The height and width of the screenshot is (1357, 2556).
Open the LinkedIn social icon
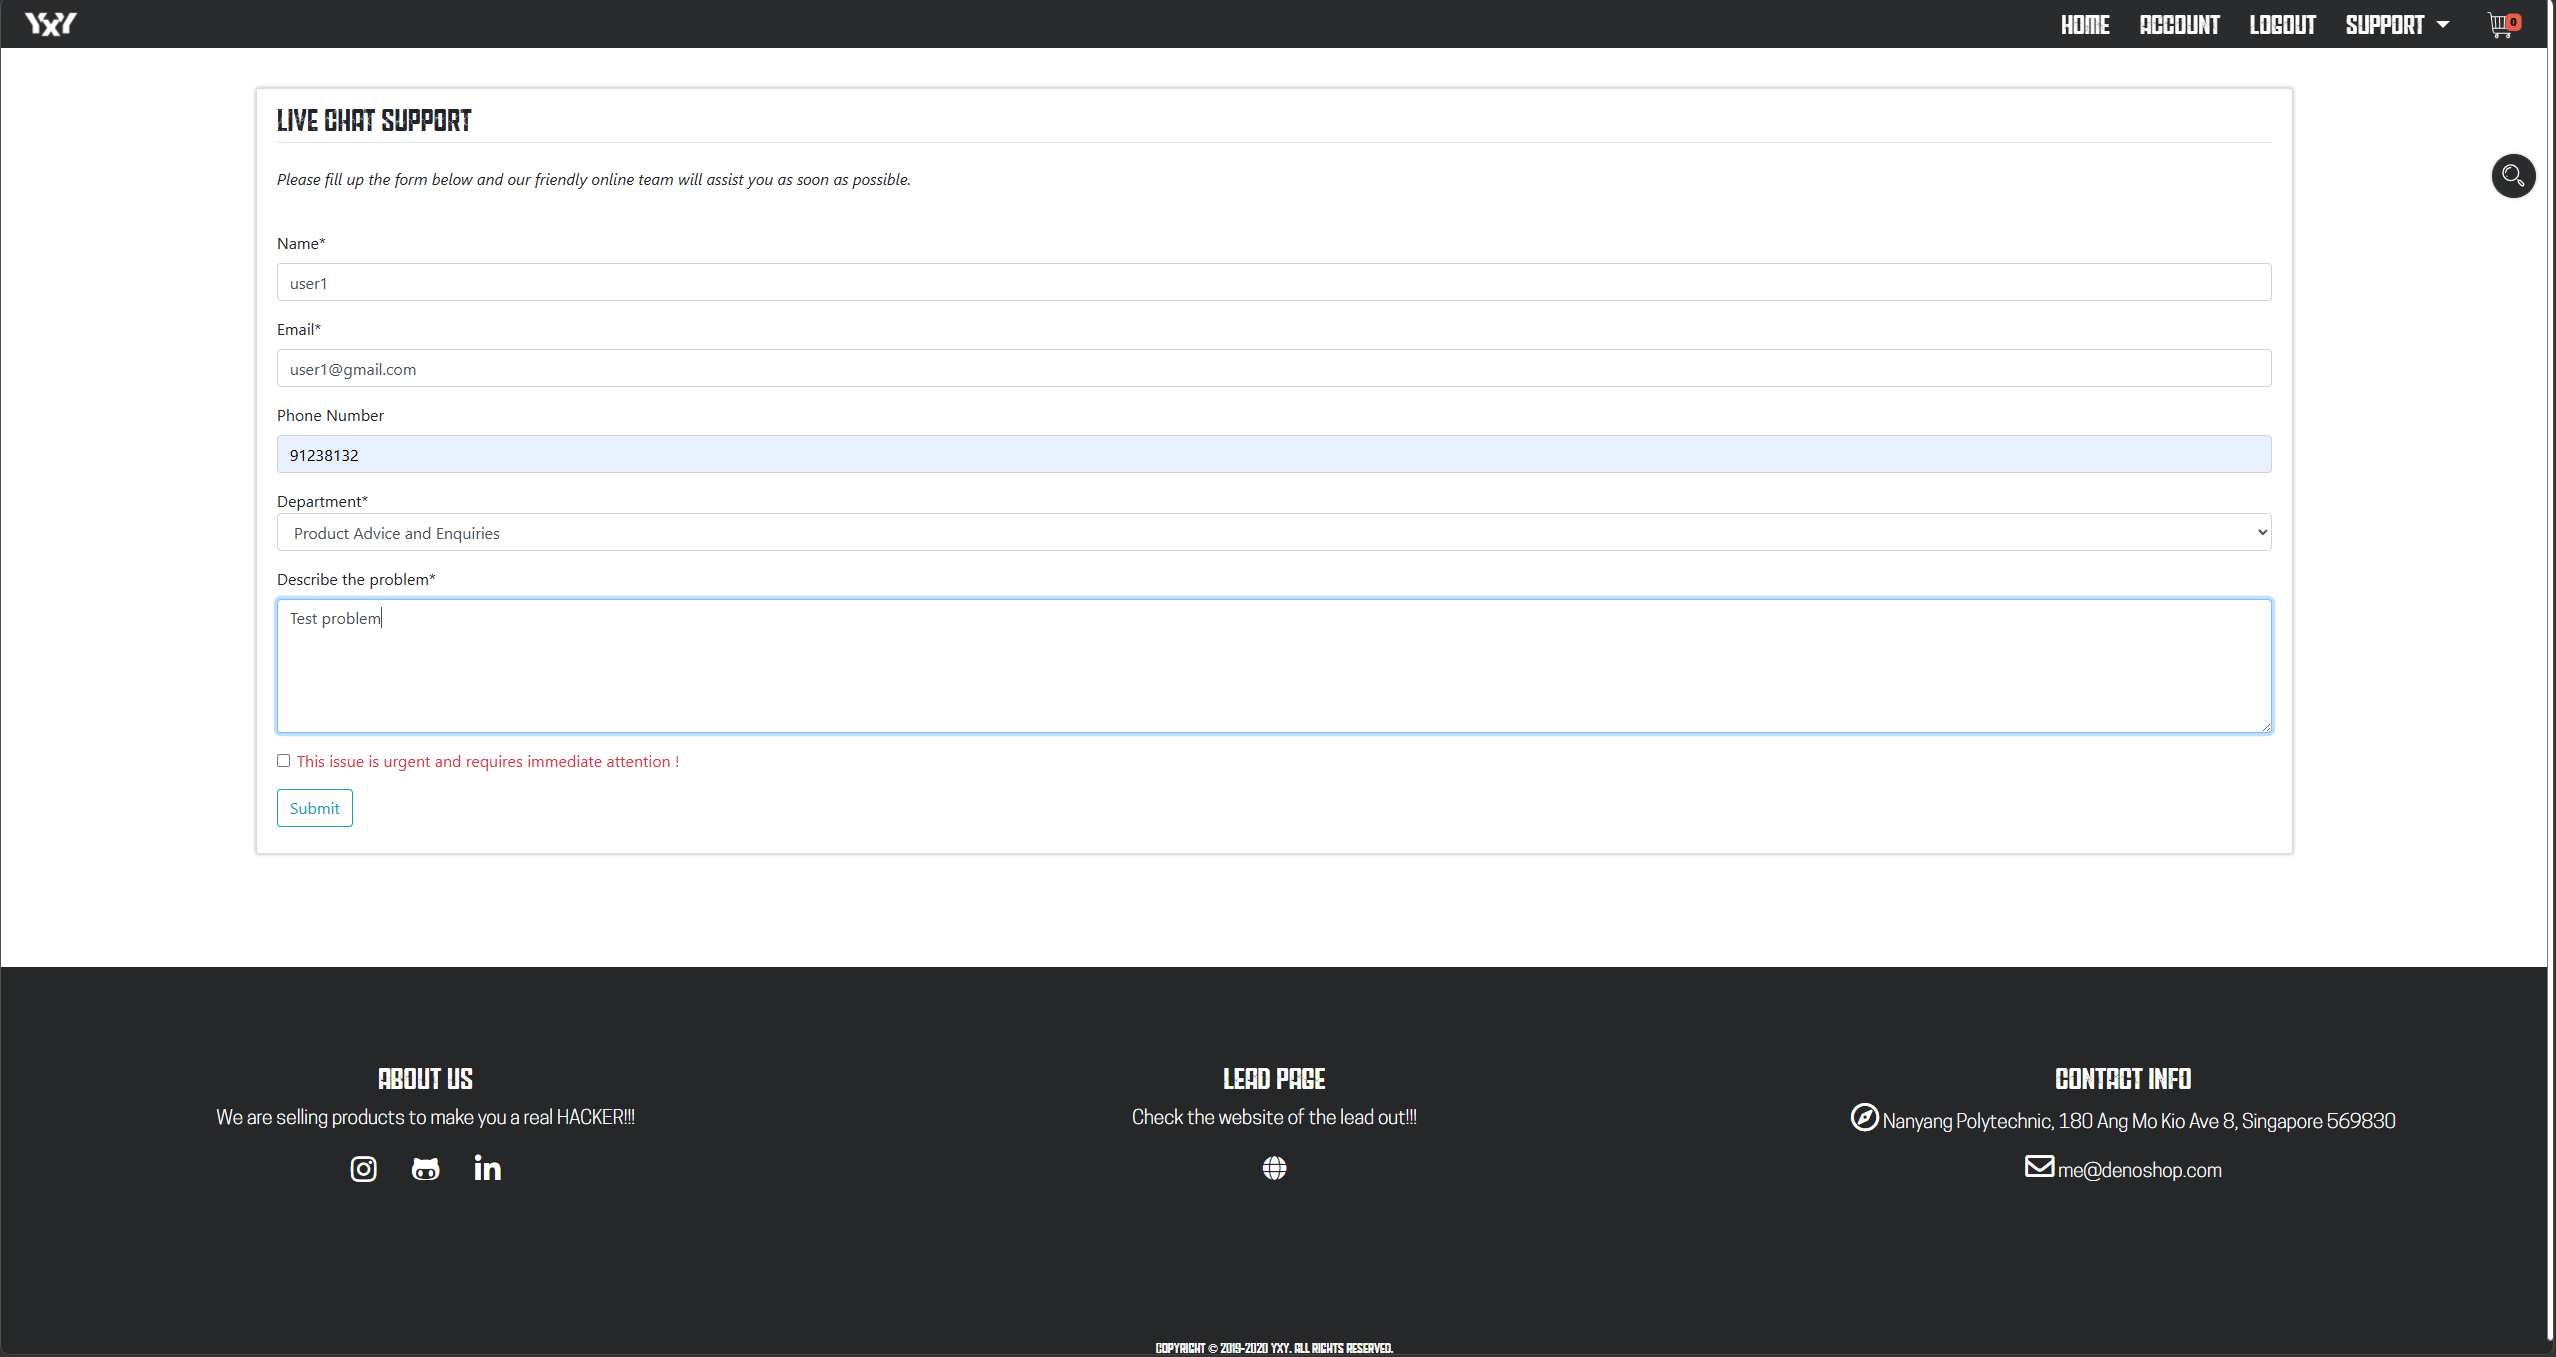tap(487, 1168)
